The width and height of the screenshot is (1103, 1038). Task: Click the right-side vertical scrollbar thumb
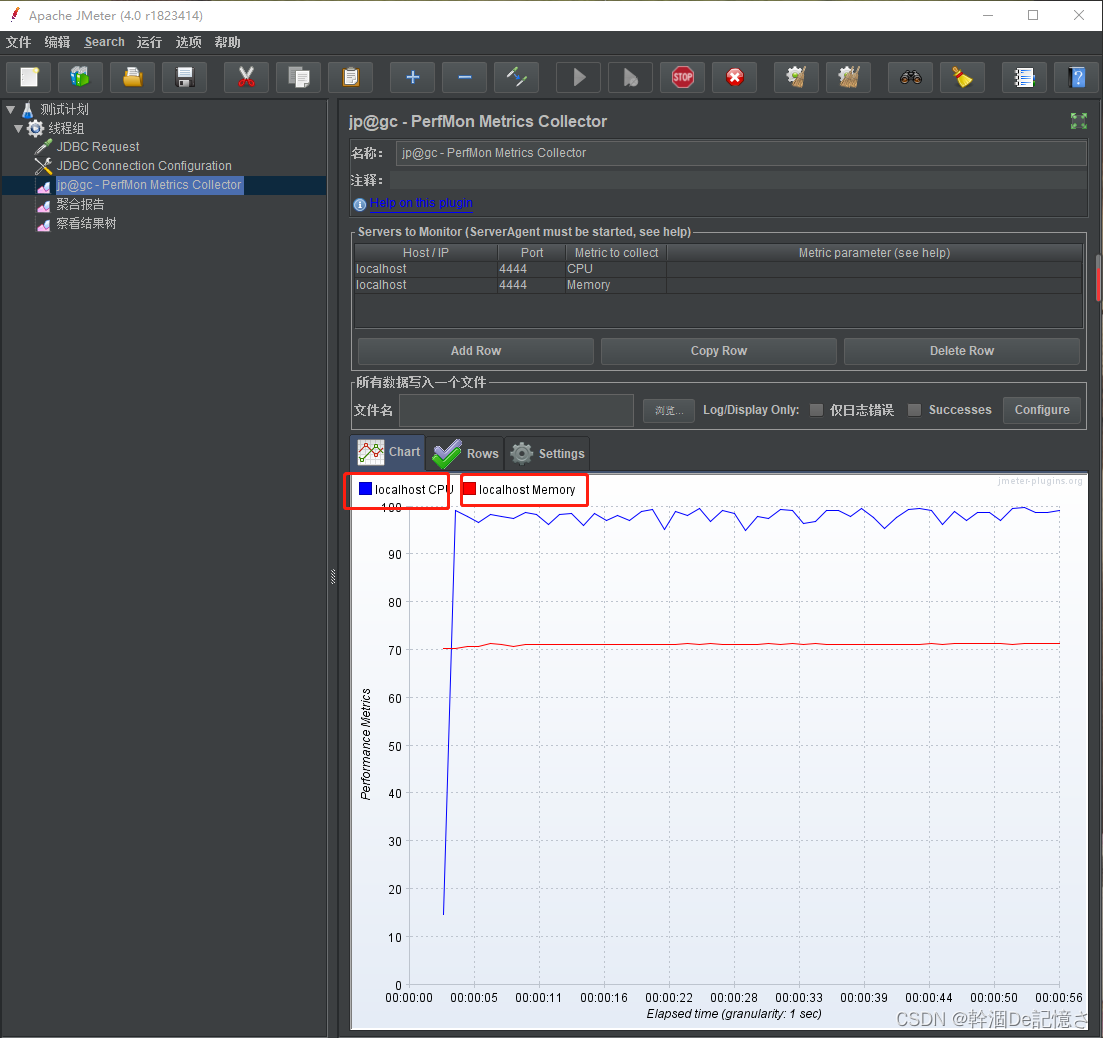click(x=1098, y=278)
